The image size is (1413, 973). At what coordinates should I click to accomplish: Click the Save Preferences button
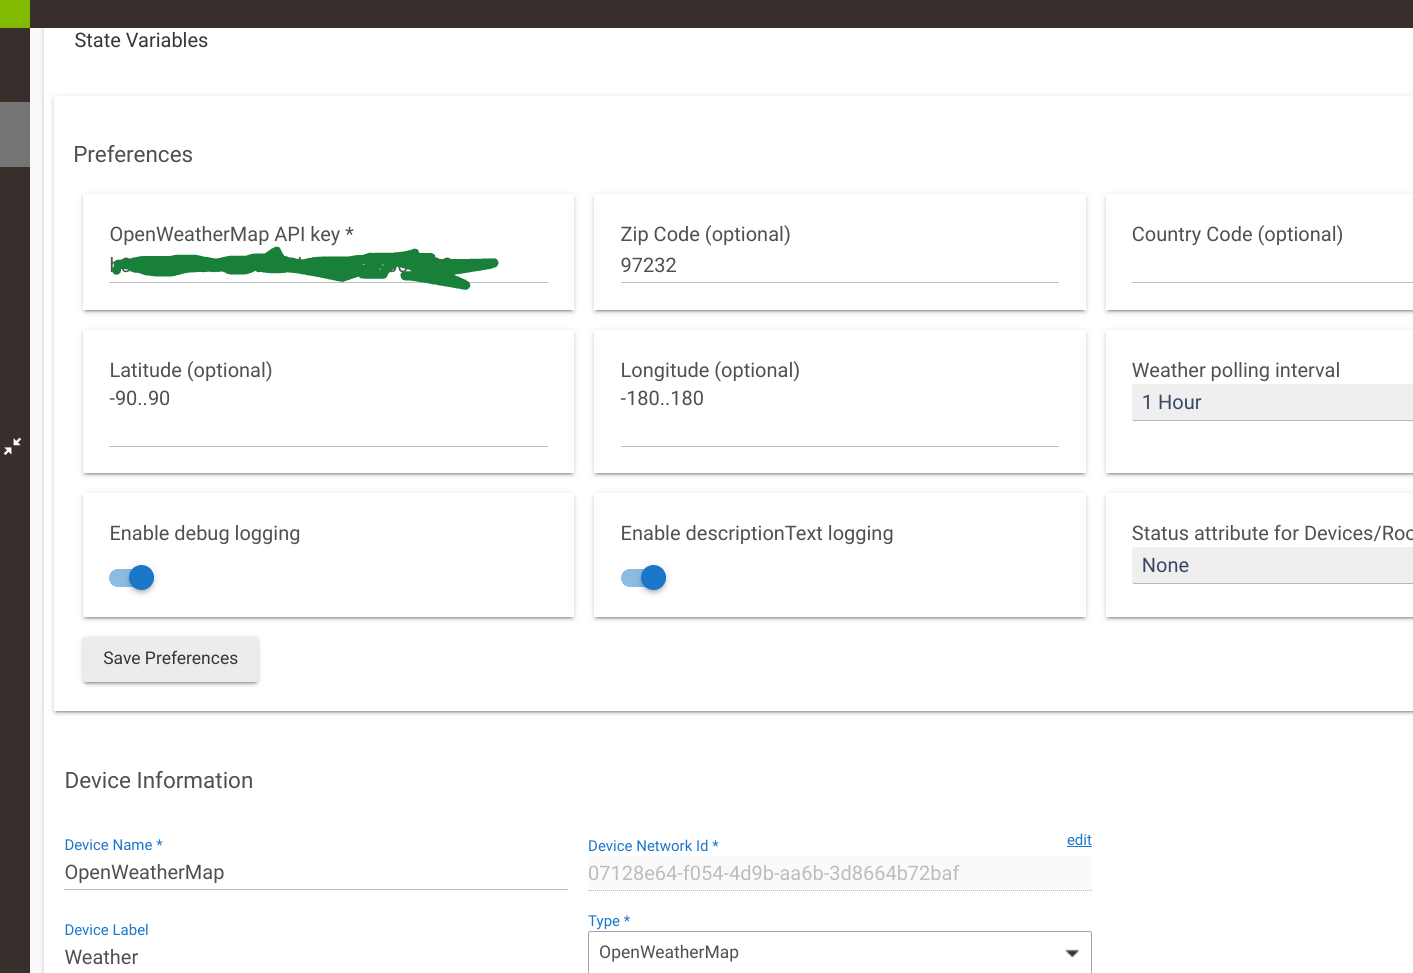tap(170, 659)
